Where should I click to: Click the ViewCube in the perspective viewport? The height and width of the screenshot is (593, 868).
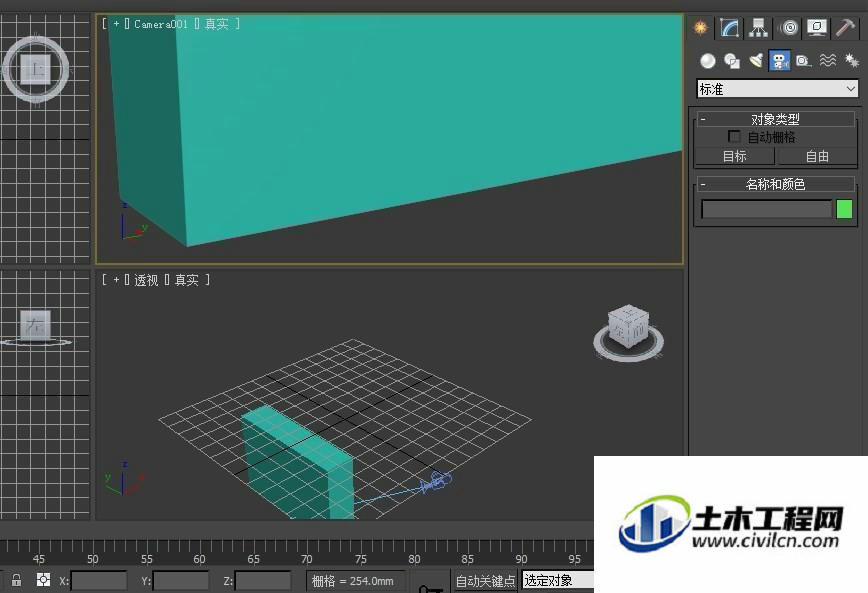(x=628, y=328)
